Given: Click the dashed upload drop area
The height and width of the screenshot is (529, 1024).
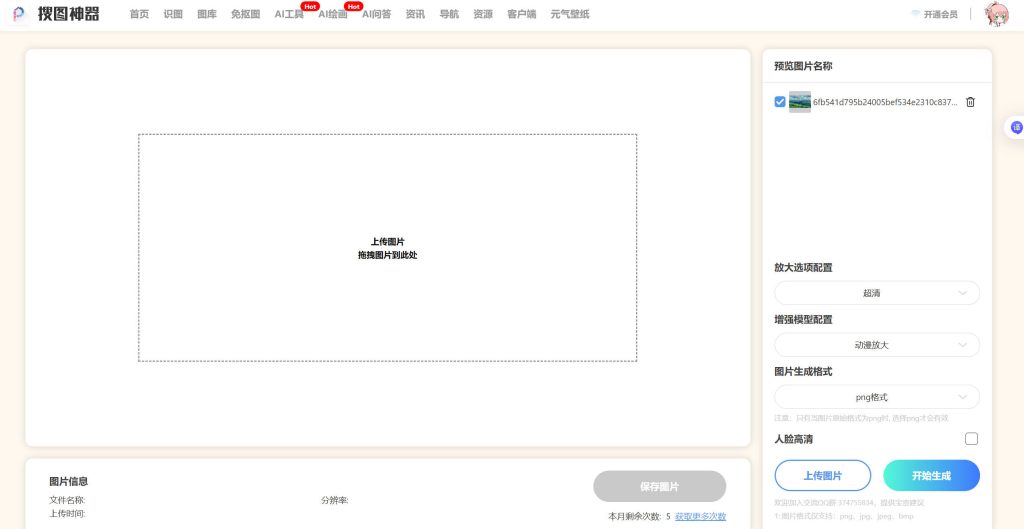Looking at the screenshot, I should (x=387, y=248).
